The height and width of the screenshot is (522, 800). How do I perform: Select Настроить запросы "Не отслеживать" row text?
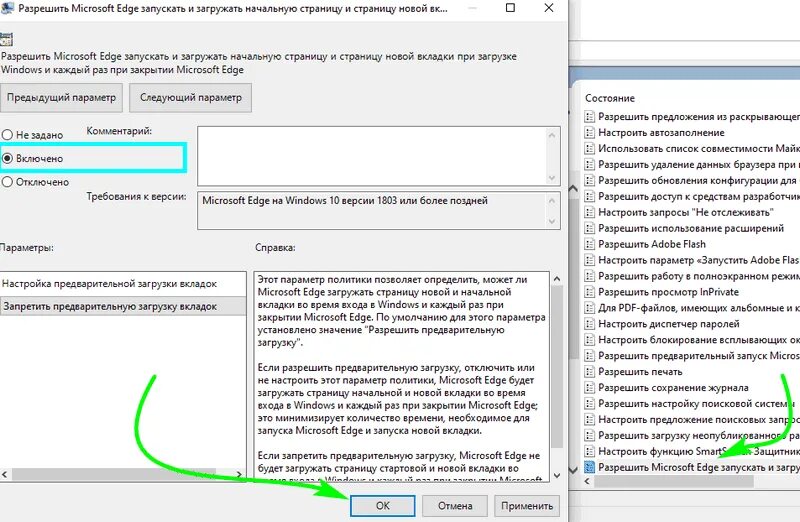point(686,212)
